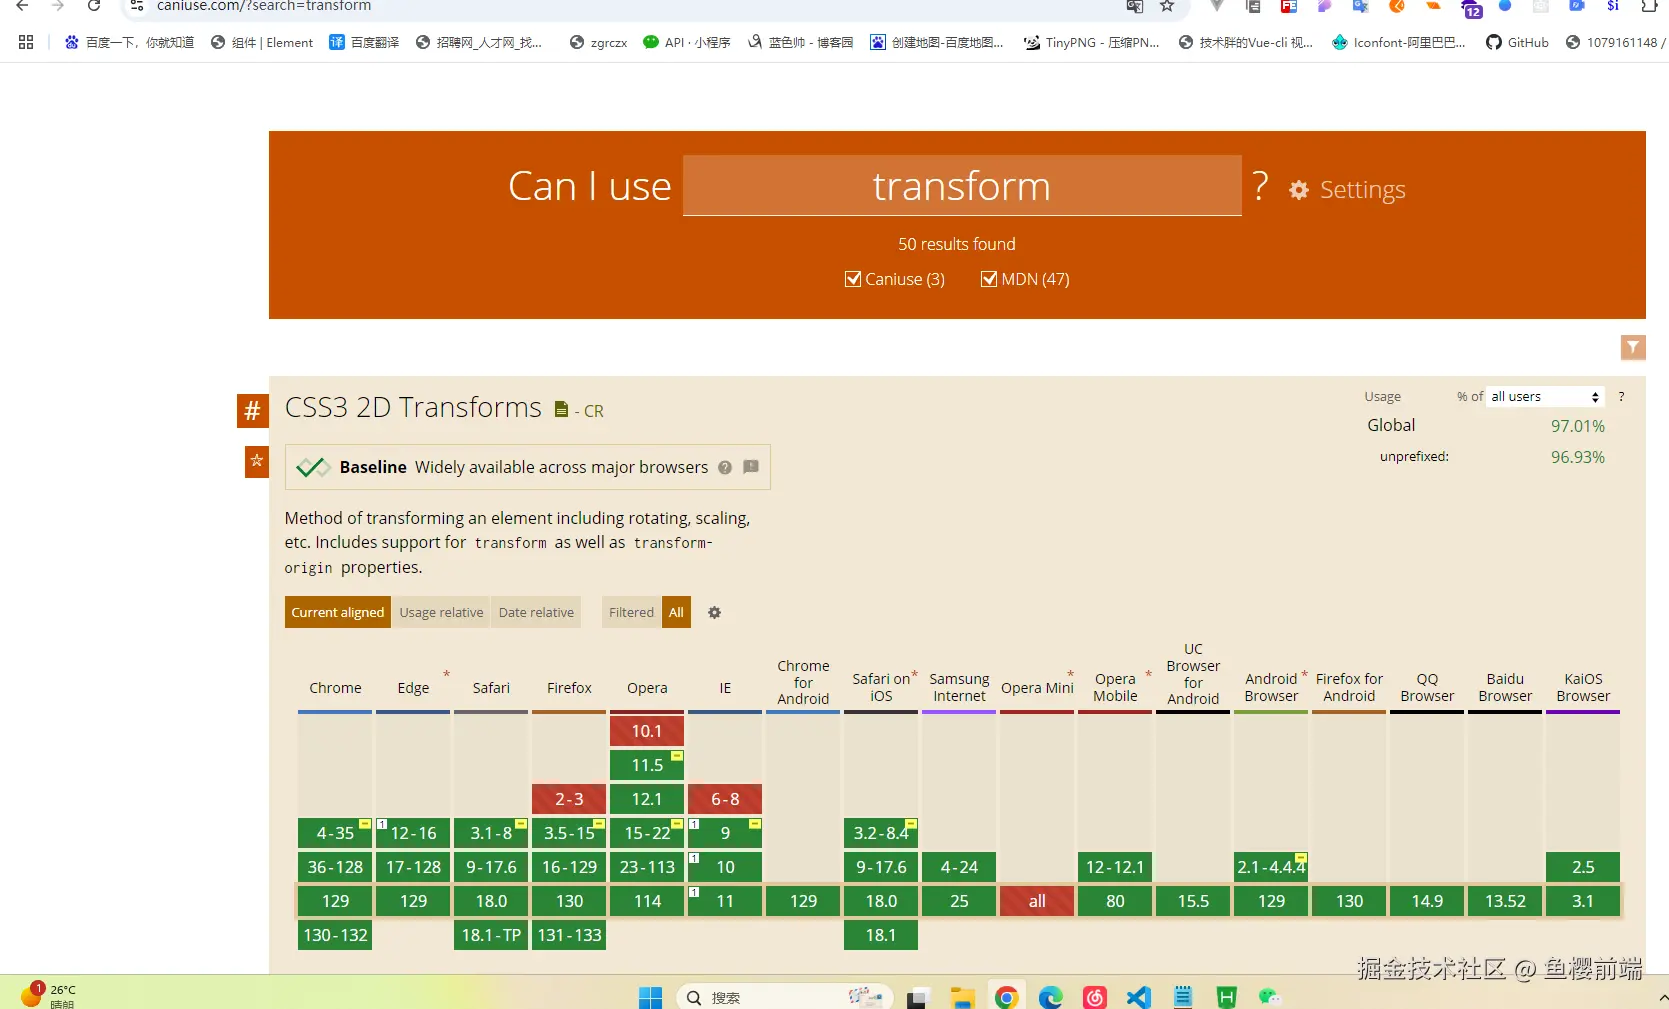Click the Windows taskbar search box
Screen dimensions: 1669x1009
785,997
